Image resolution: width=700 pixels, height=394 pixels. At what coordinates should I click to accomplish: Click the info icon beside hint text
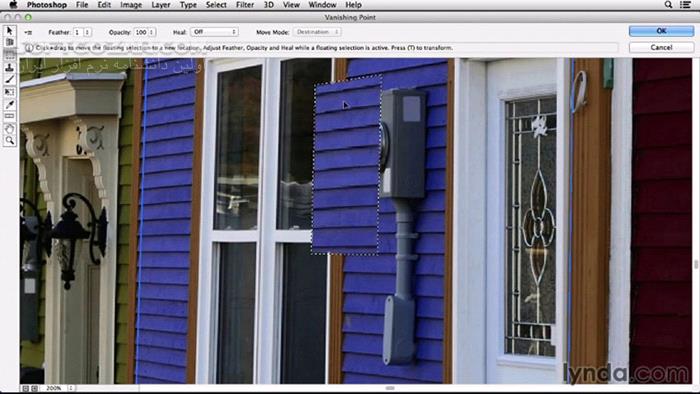29,48
